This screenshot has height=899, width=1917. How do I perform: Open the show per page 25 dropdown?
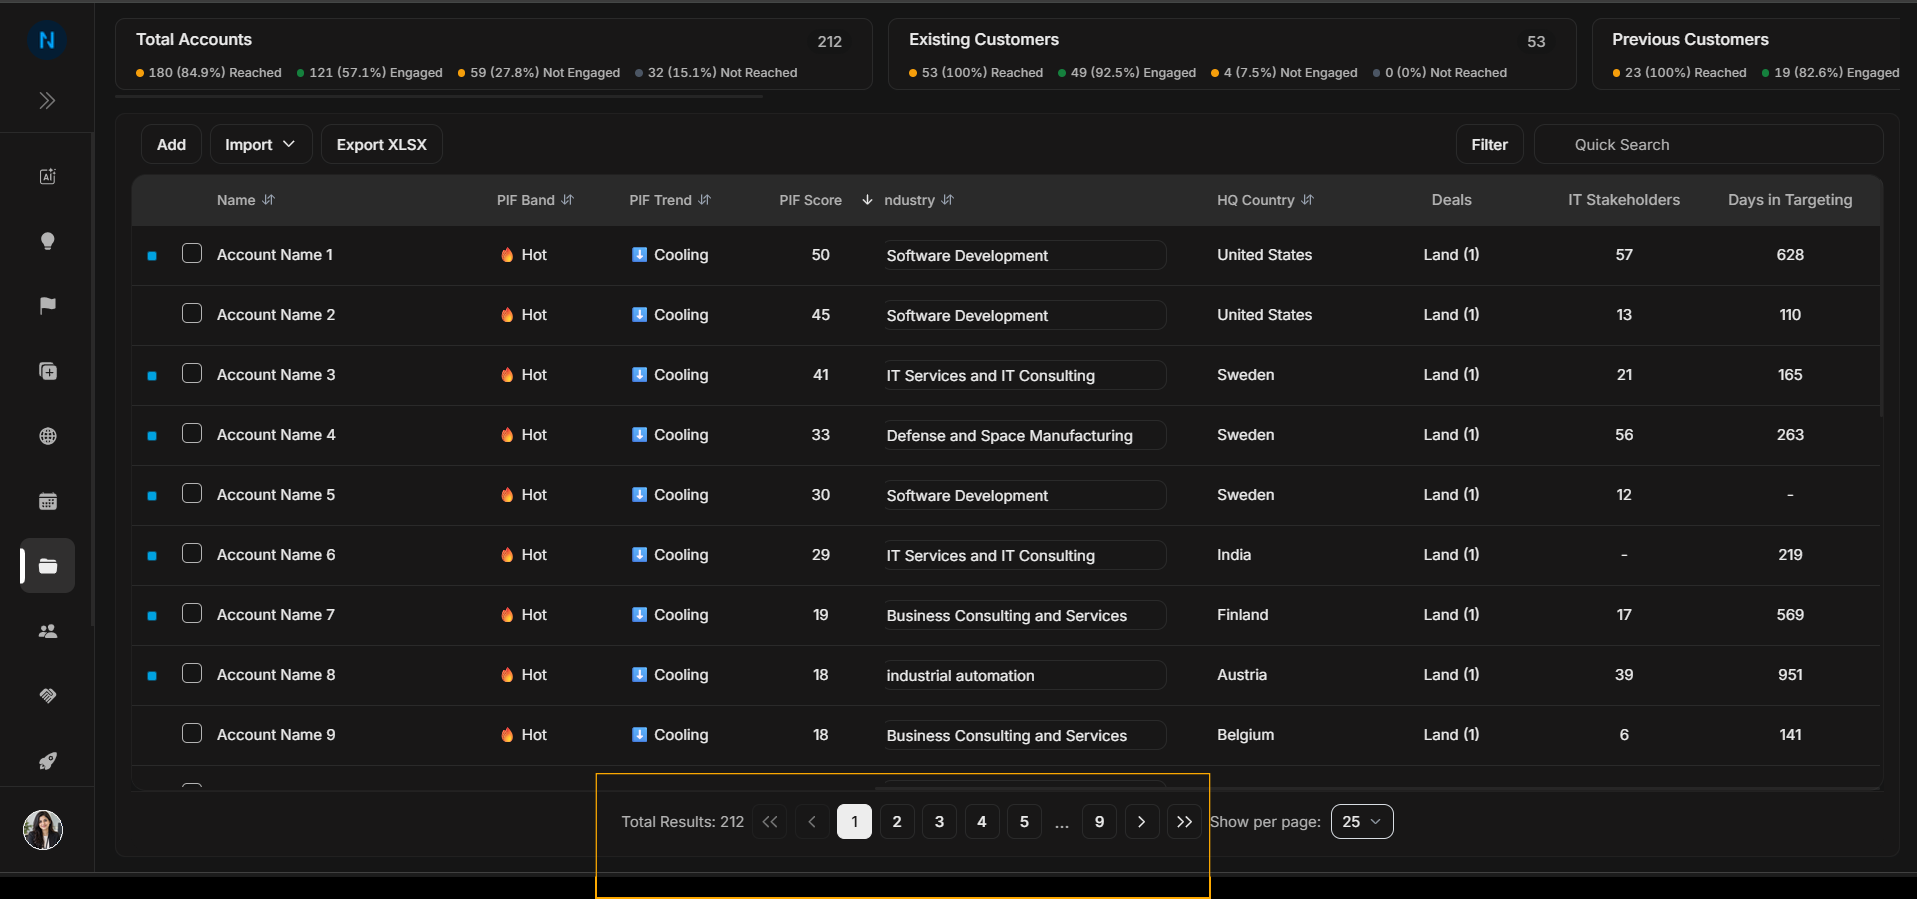coord(1362,822)
